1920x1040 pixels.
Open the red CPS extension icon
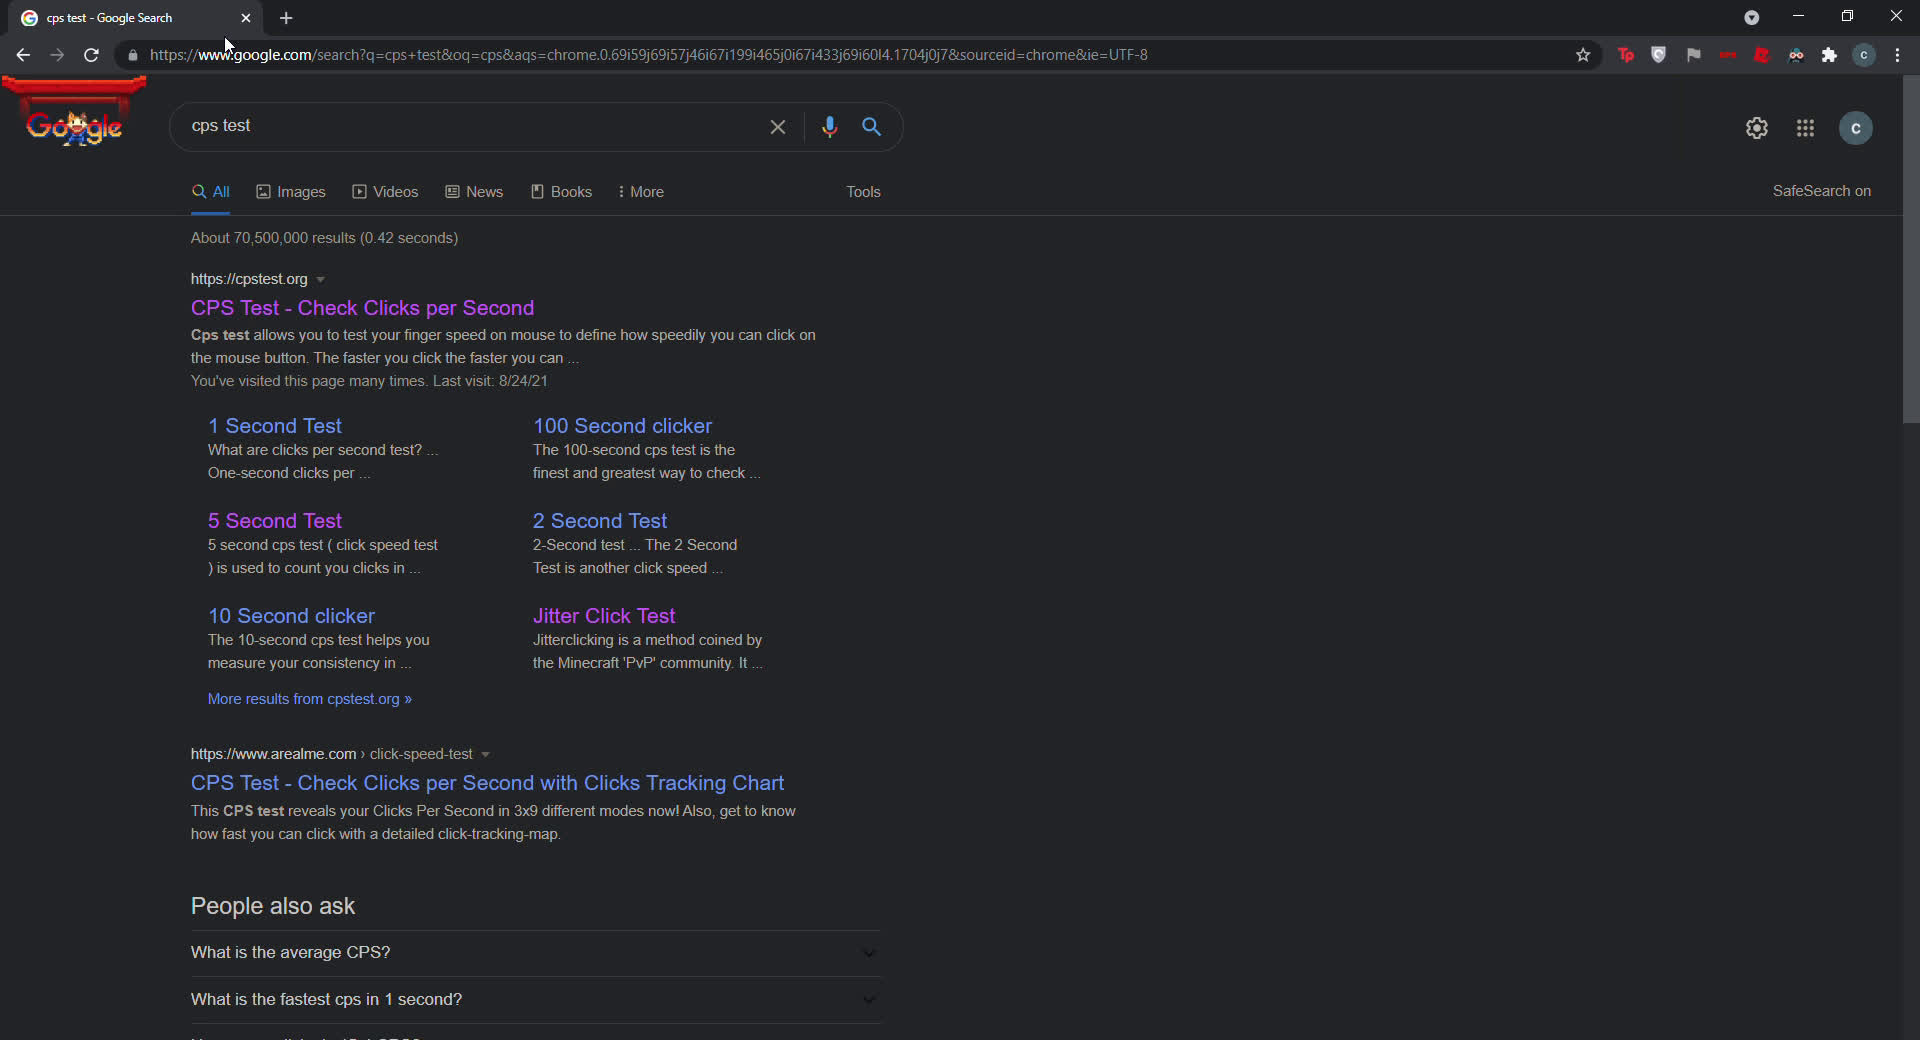pos(1728,55)
